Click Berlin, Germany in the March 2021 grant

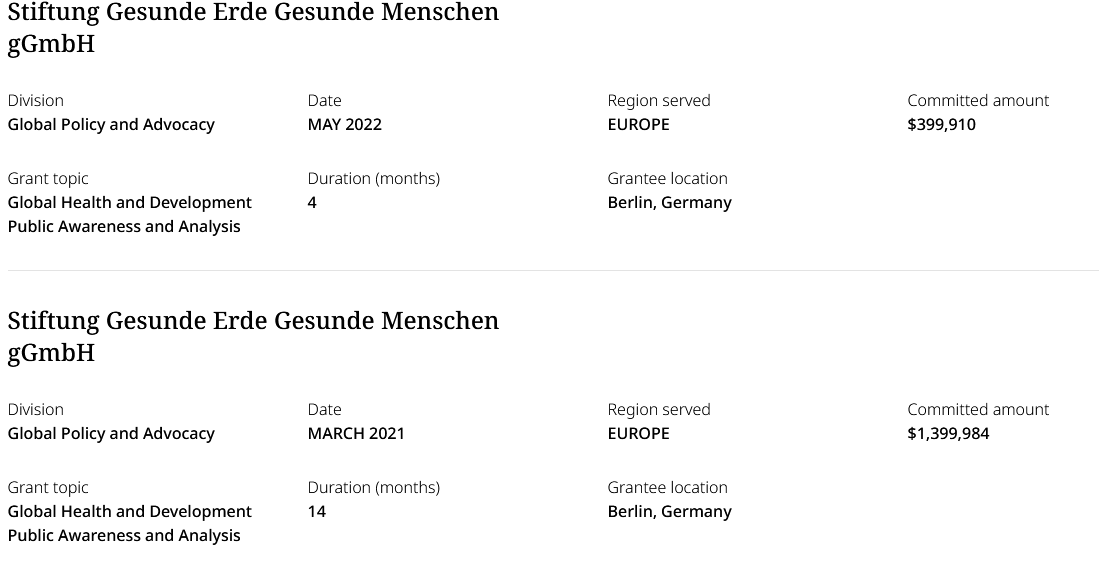[x=669, y=511]
